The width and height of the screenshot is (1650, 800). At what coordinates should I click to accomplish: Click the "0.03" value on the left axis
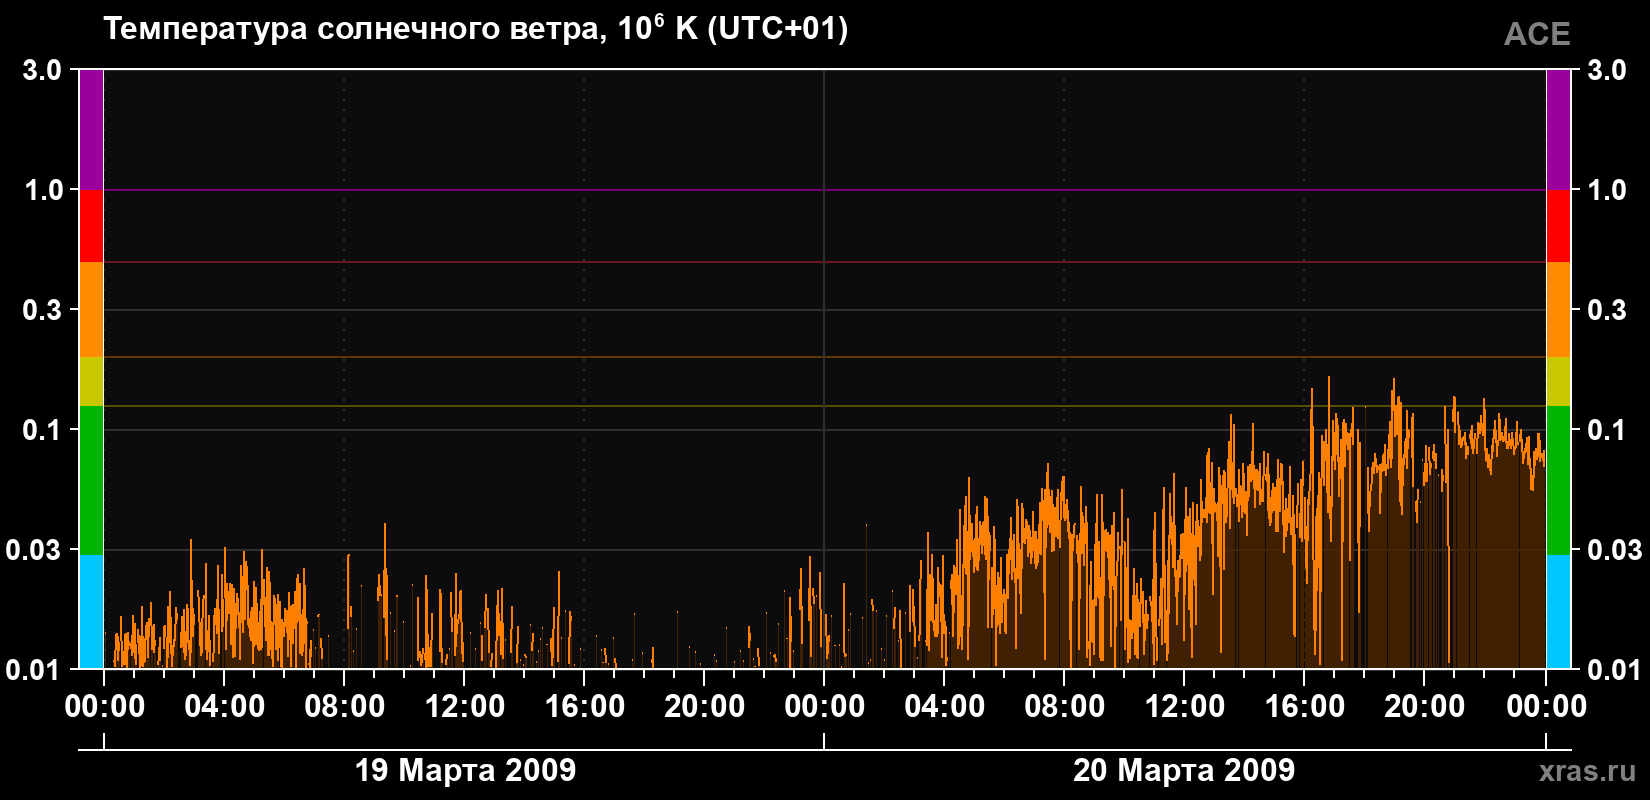tap(34, 550)
